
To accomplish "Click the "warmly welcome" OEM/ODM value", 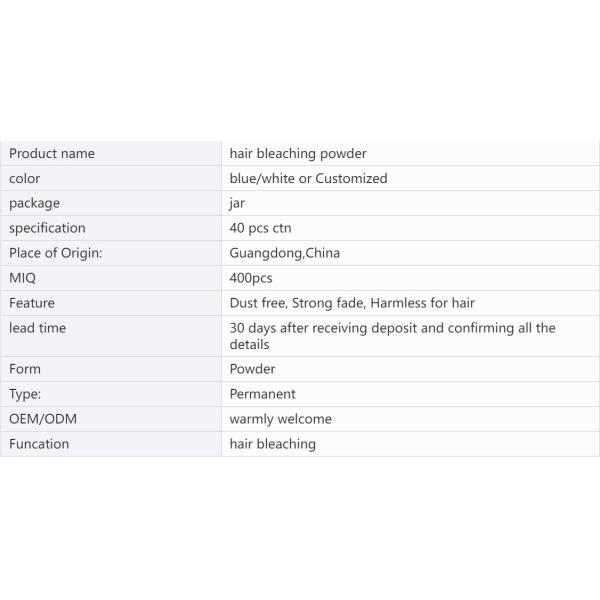I will pos(280,419).
